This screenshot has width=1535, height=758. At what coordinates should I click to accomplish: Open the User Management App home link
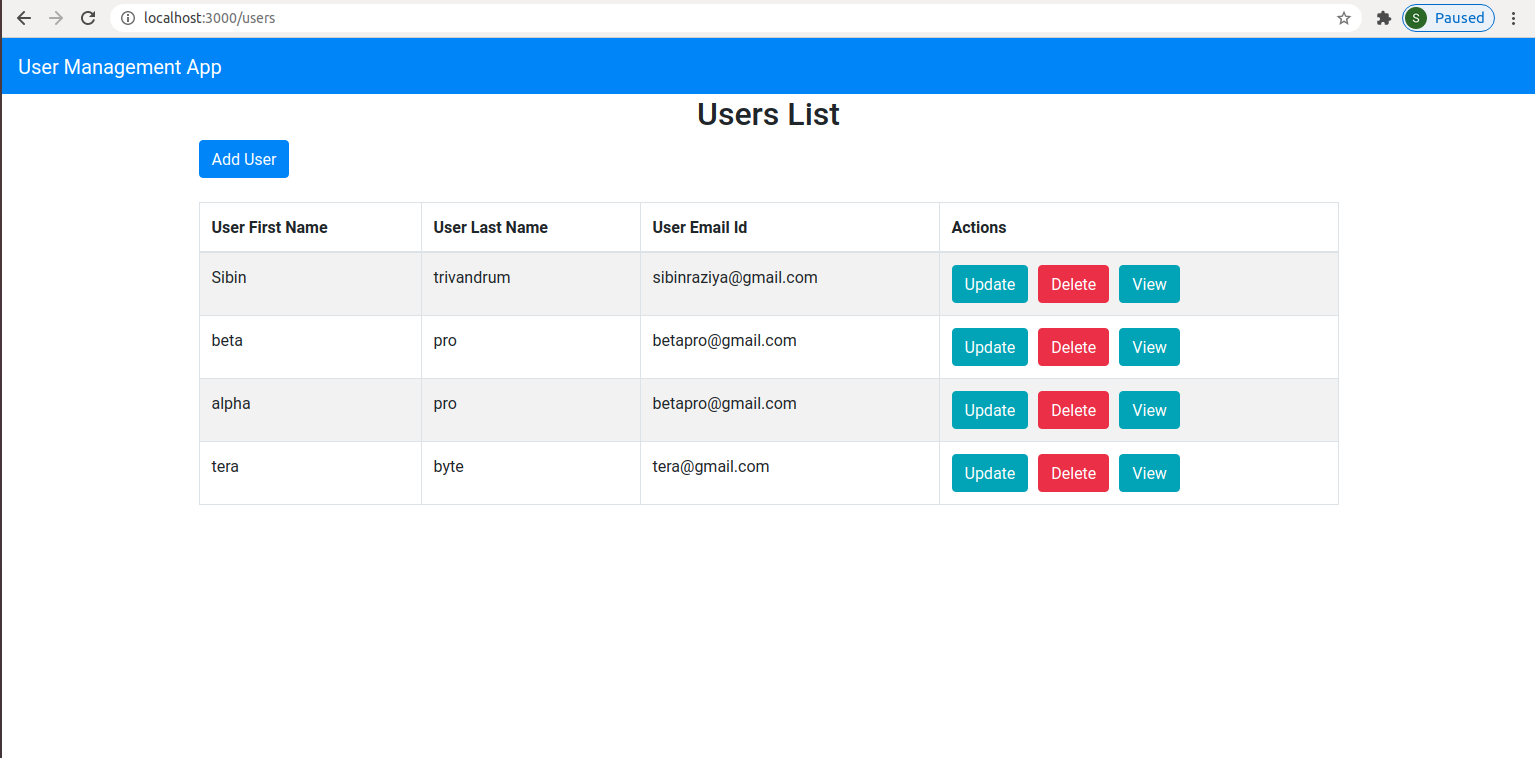coord(120,66)
